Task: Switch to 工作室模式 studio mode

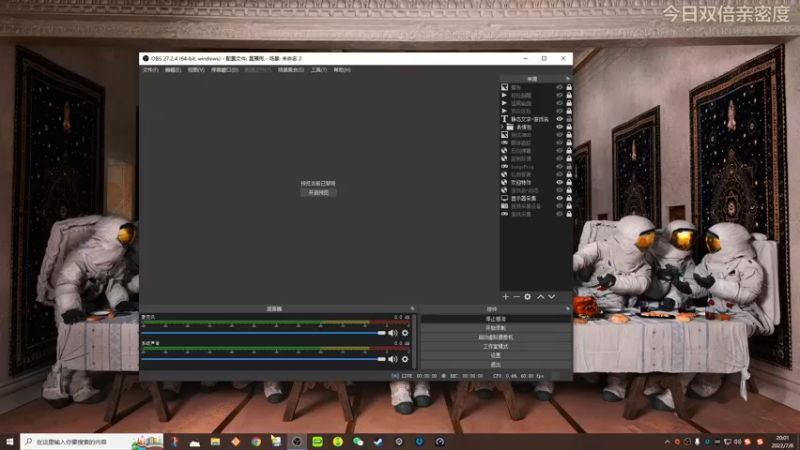Action: 495,346
